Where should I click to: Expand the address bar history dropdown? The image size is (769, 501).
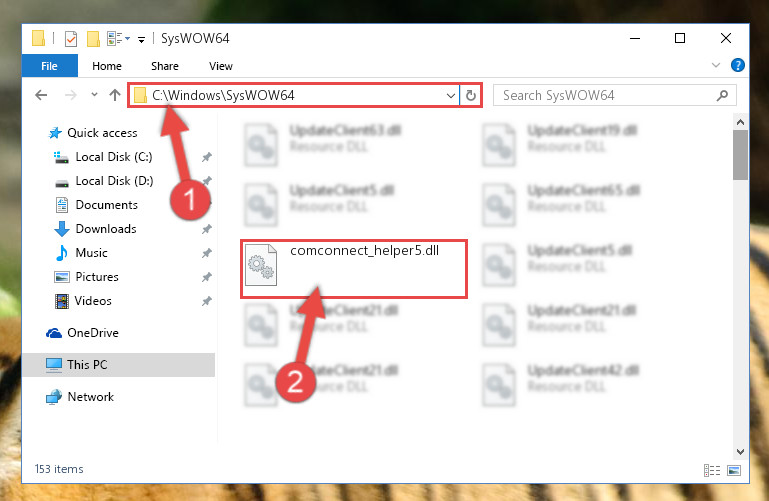click(451, 96)
